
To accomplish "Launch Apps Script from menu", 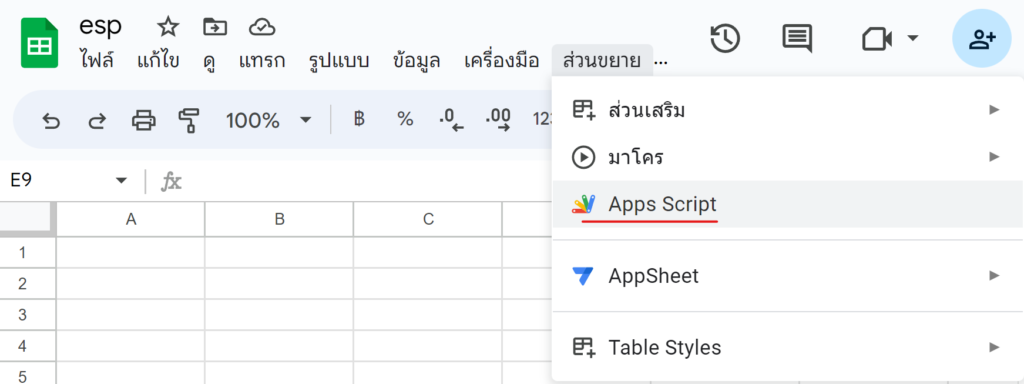I will point(787,204).
